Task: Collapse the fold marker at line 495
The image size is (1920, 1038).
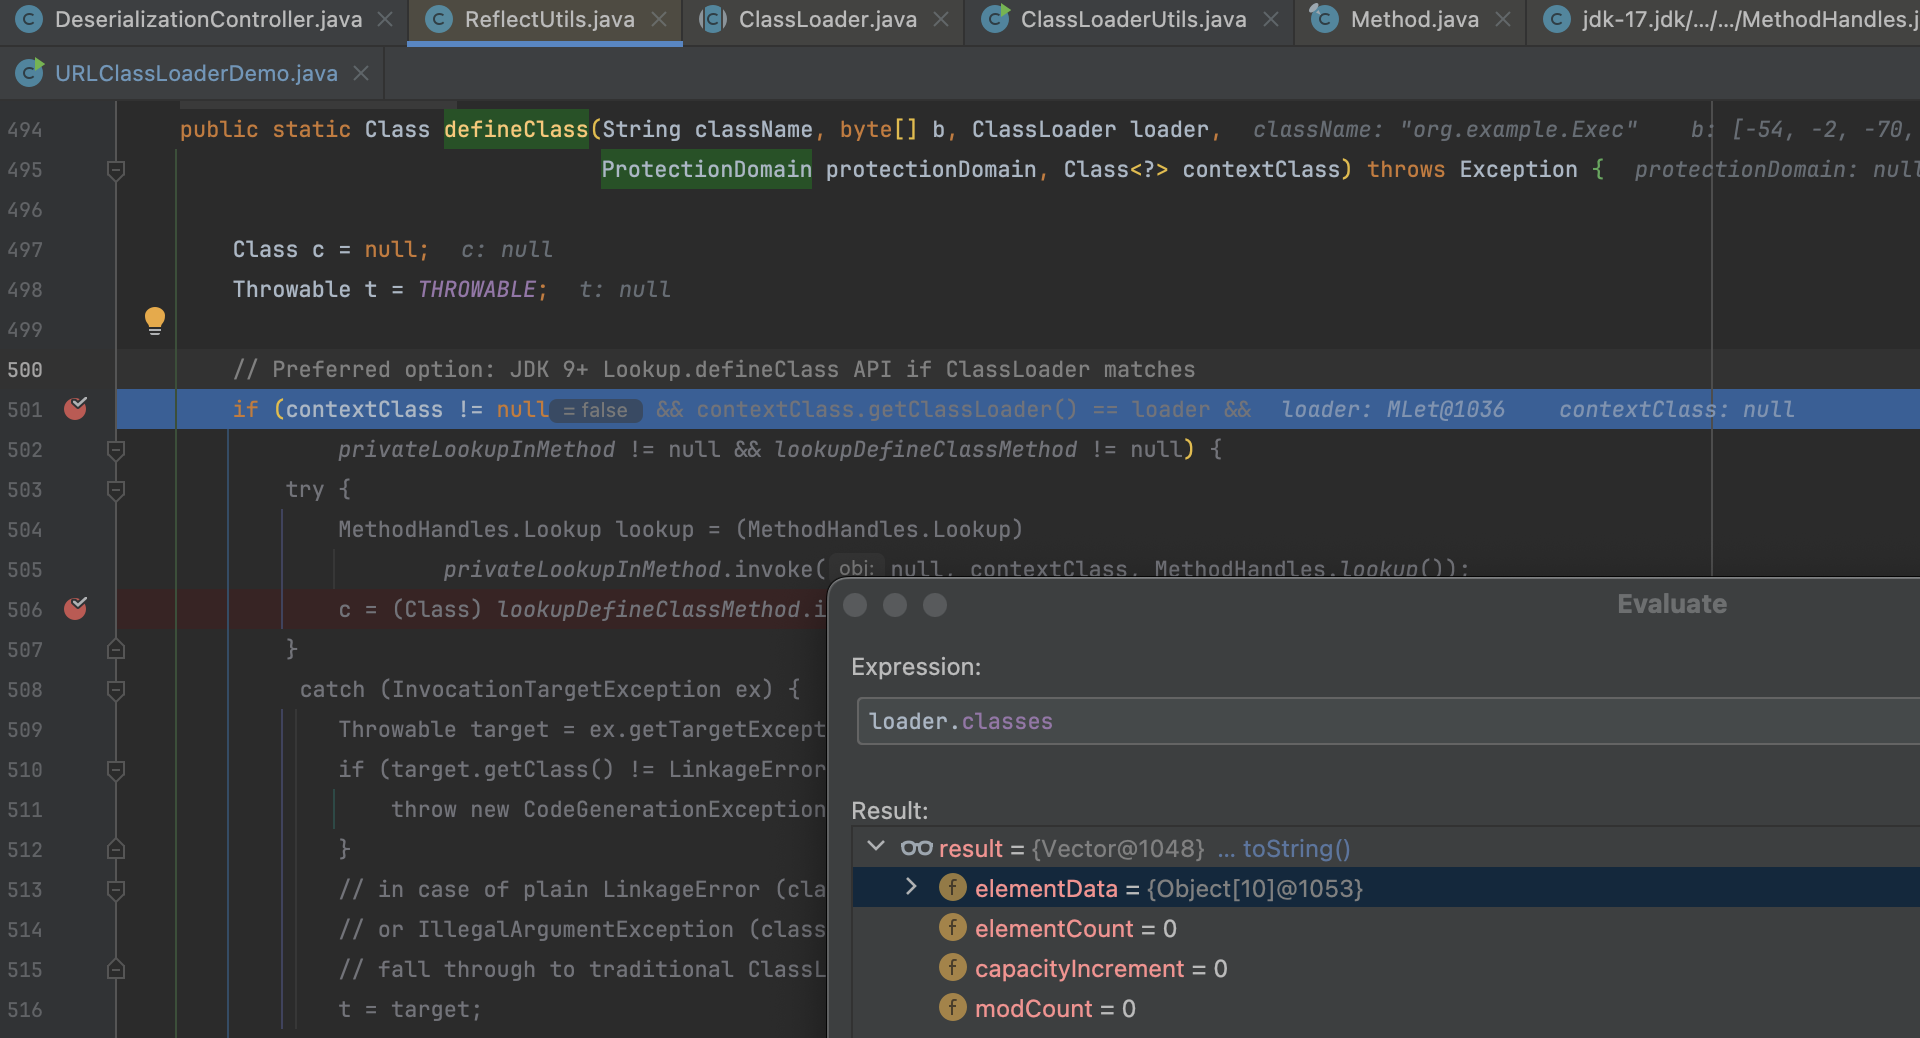Action: coord(116,170)
